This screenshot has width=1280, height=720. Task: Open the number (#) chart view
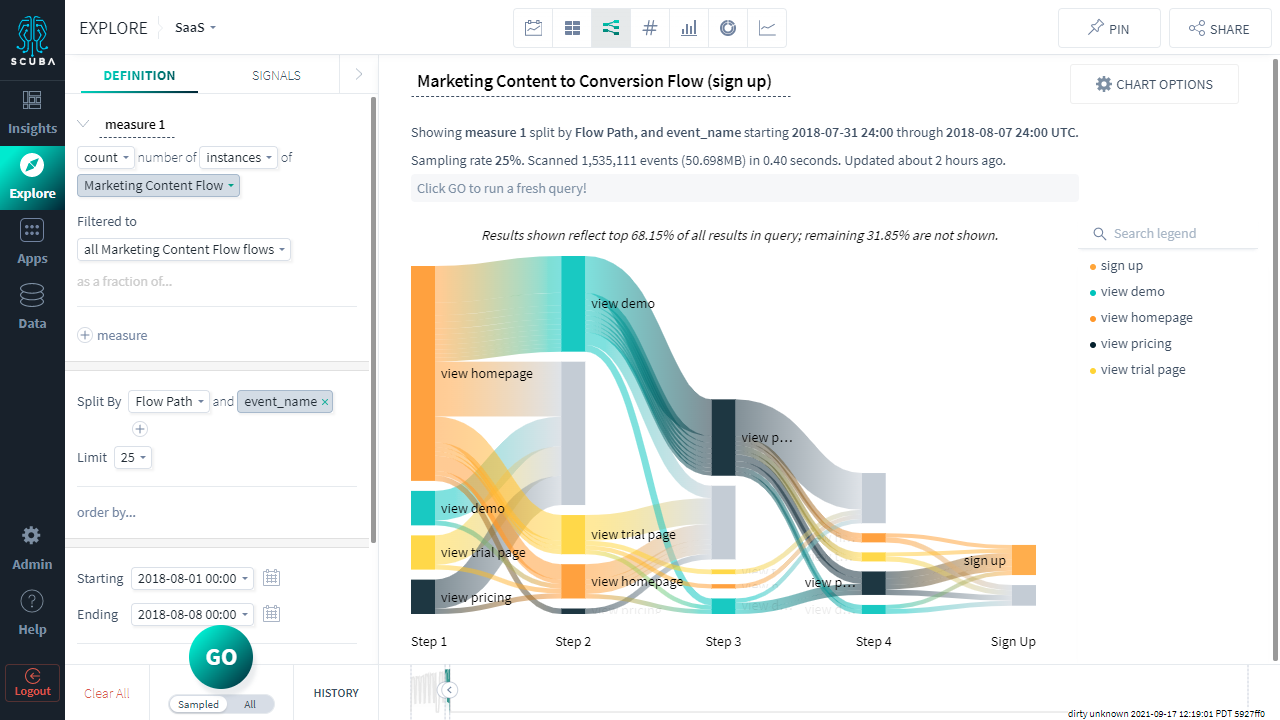[650, 27]
